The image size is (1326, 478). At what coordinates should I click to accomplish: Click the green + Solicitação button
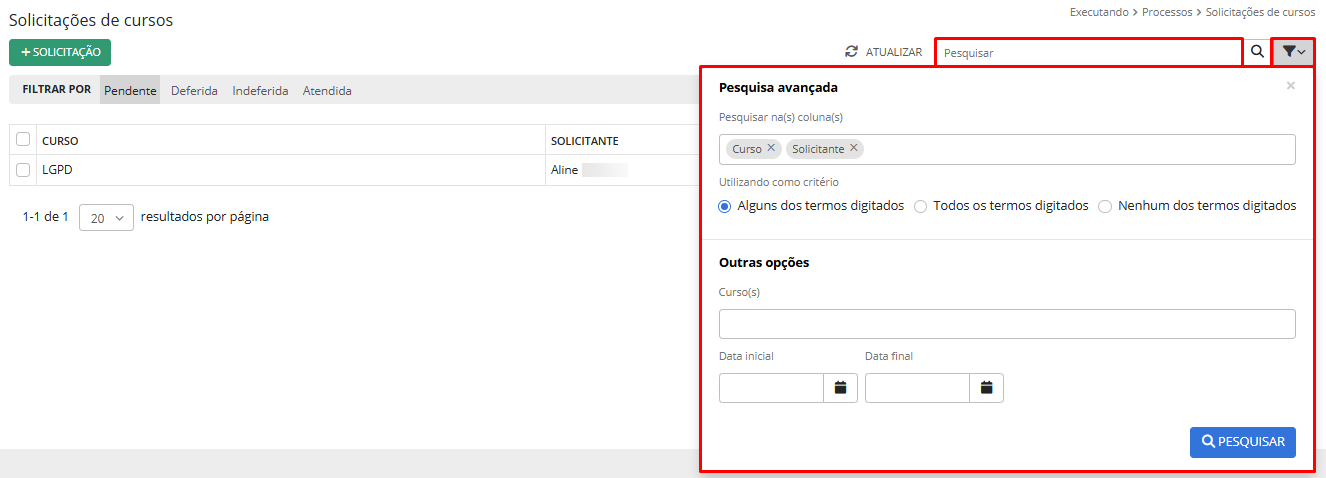(x=60, y=52)
